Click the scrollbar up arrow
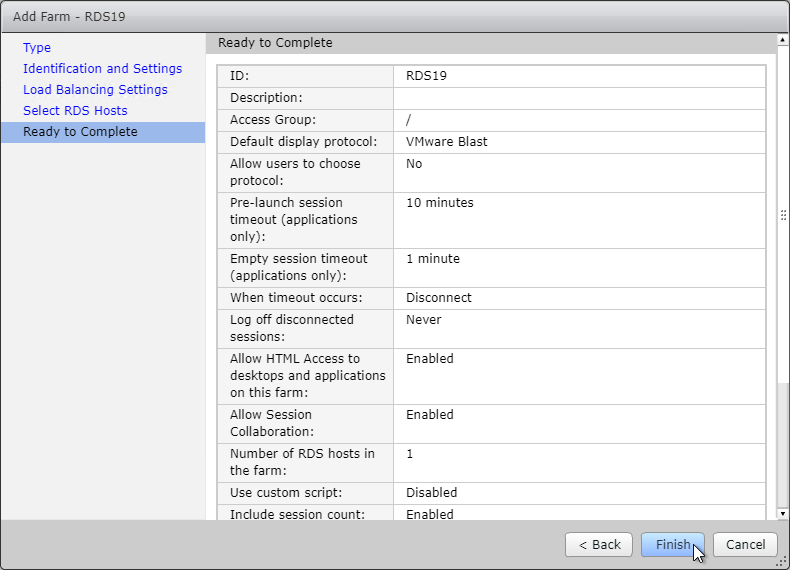 tap(782, 39)
